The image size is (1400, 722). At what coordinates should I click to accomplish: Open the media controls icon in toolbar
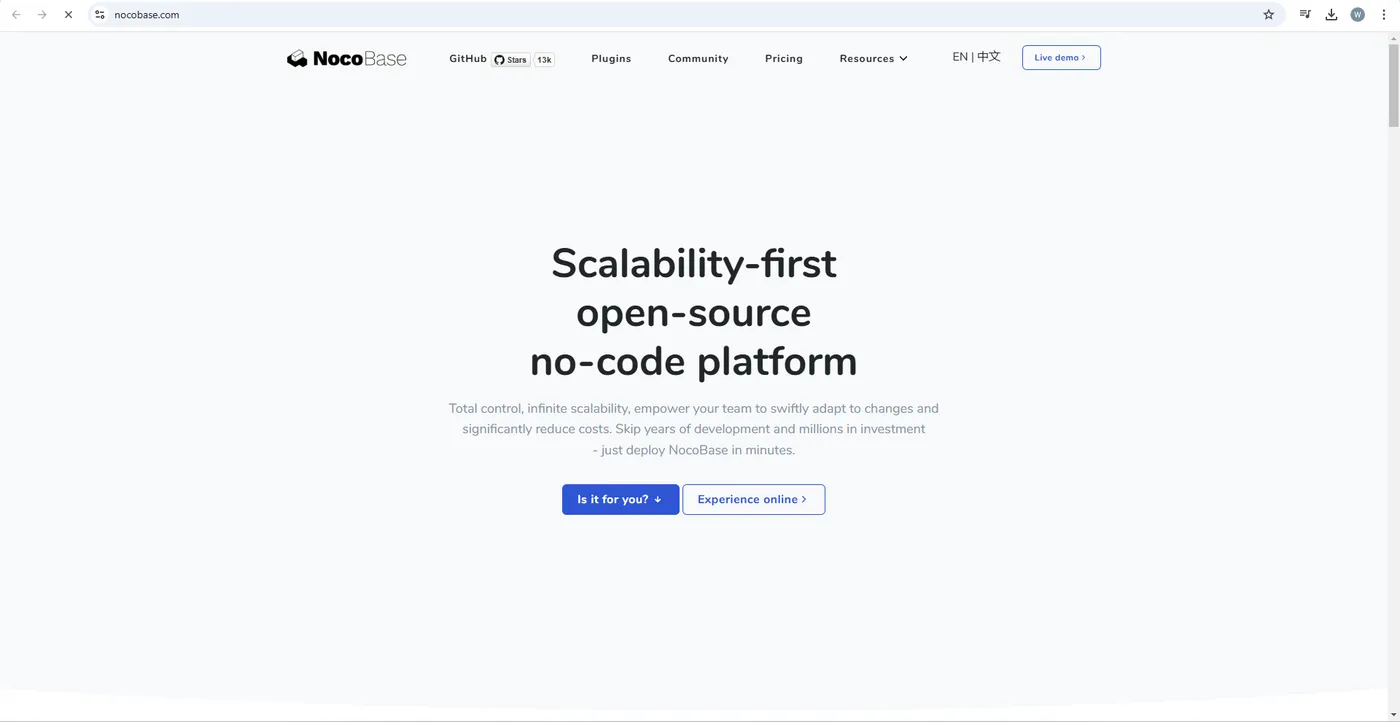1304,14
